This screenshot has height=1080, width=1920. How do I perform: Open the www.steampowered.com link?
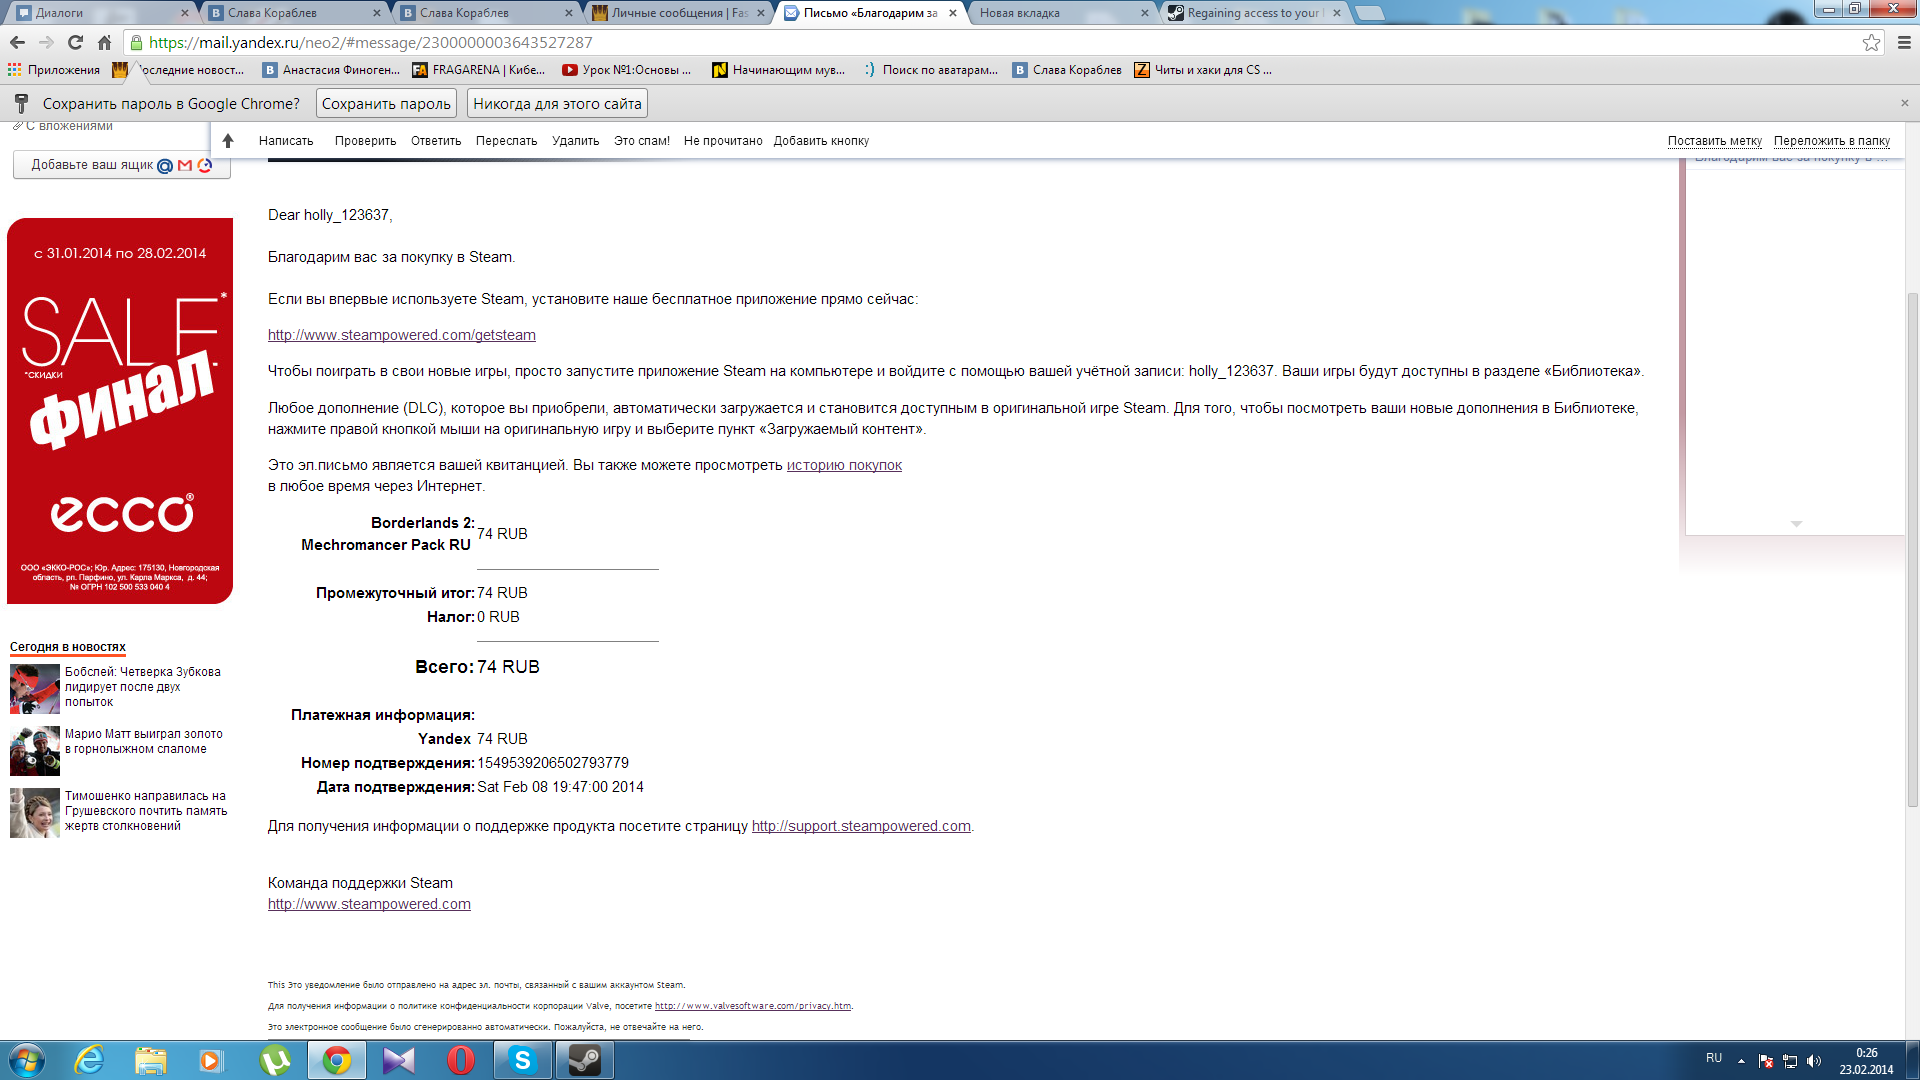pos(369,904)
